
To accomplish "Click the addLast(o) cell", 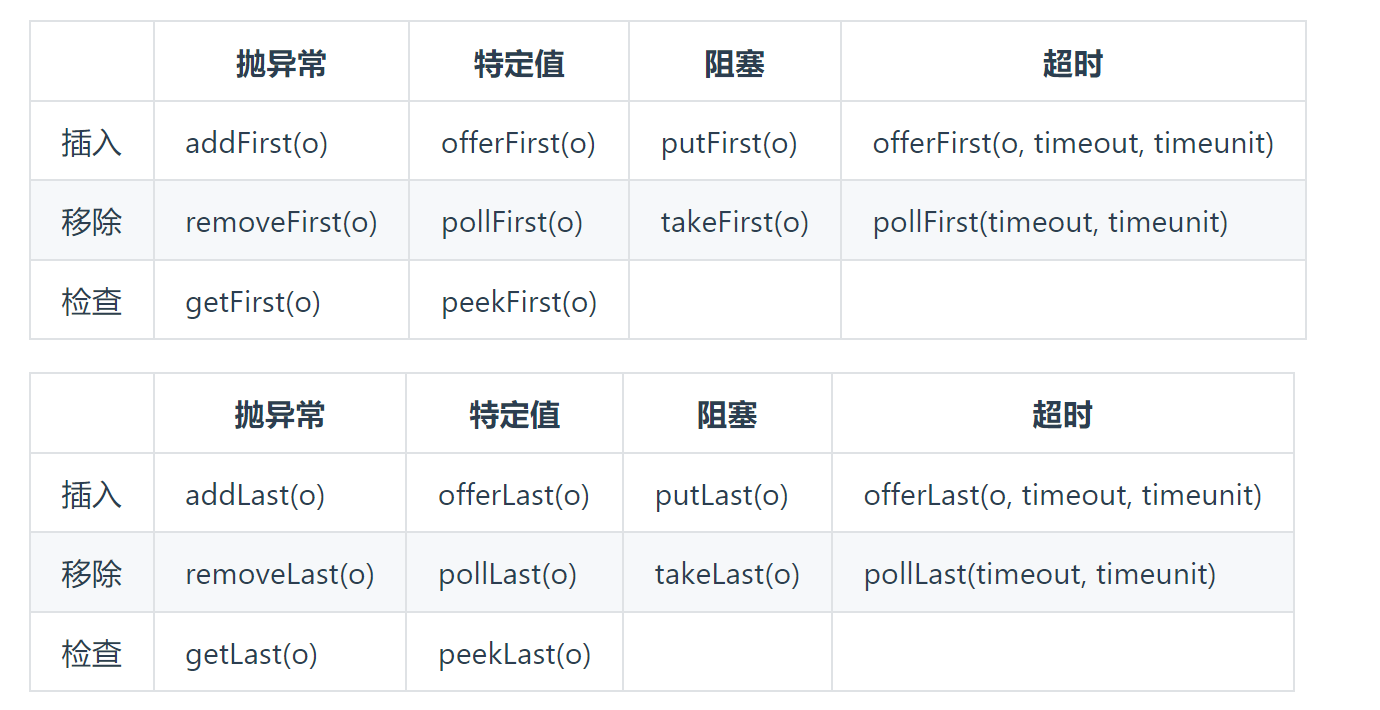I will tap(255, 495).
